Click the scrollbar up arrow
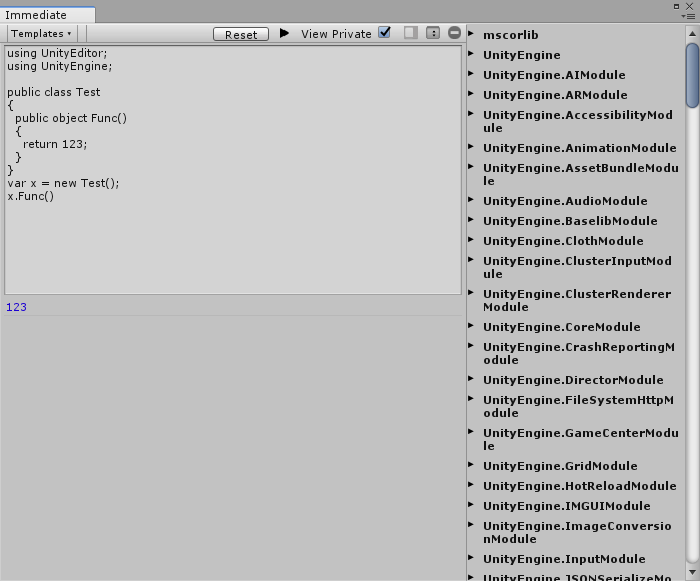This screenshot has width=700, height=581. 692,34
